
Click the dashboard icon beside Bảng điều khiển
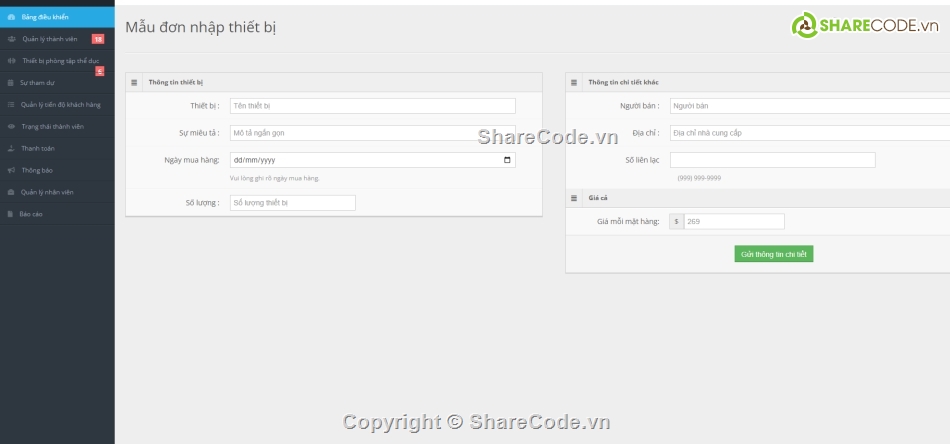[10, 17]
